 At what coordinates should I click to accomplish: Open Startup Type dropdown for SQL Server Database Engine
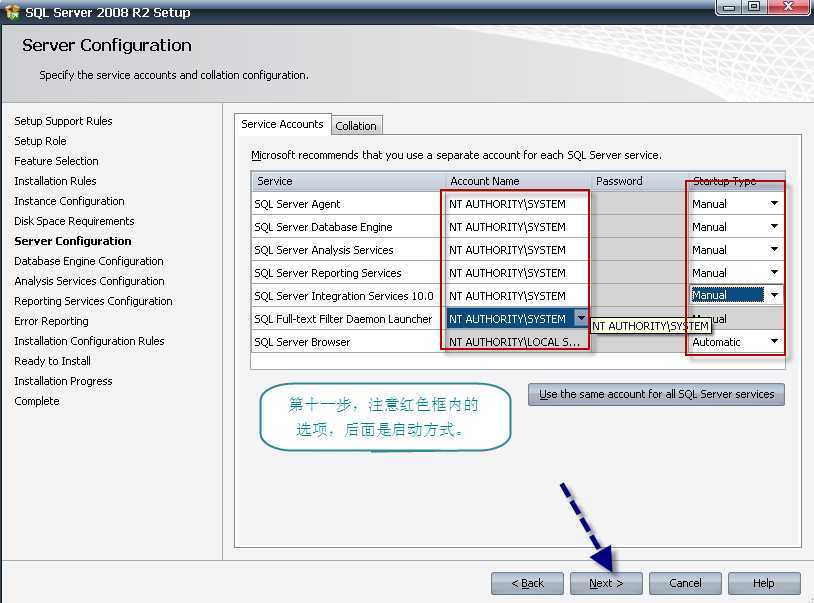[774, 227]
